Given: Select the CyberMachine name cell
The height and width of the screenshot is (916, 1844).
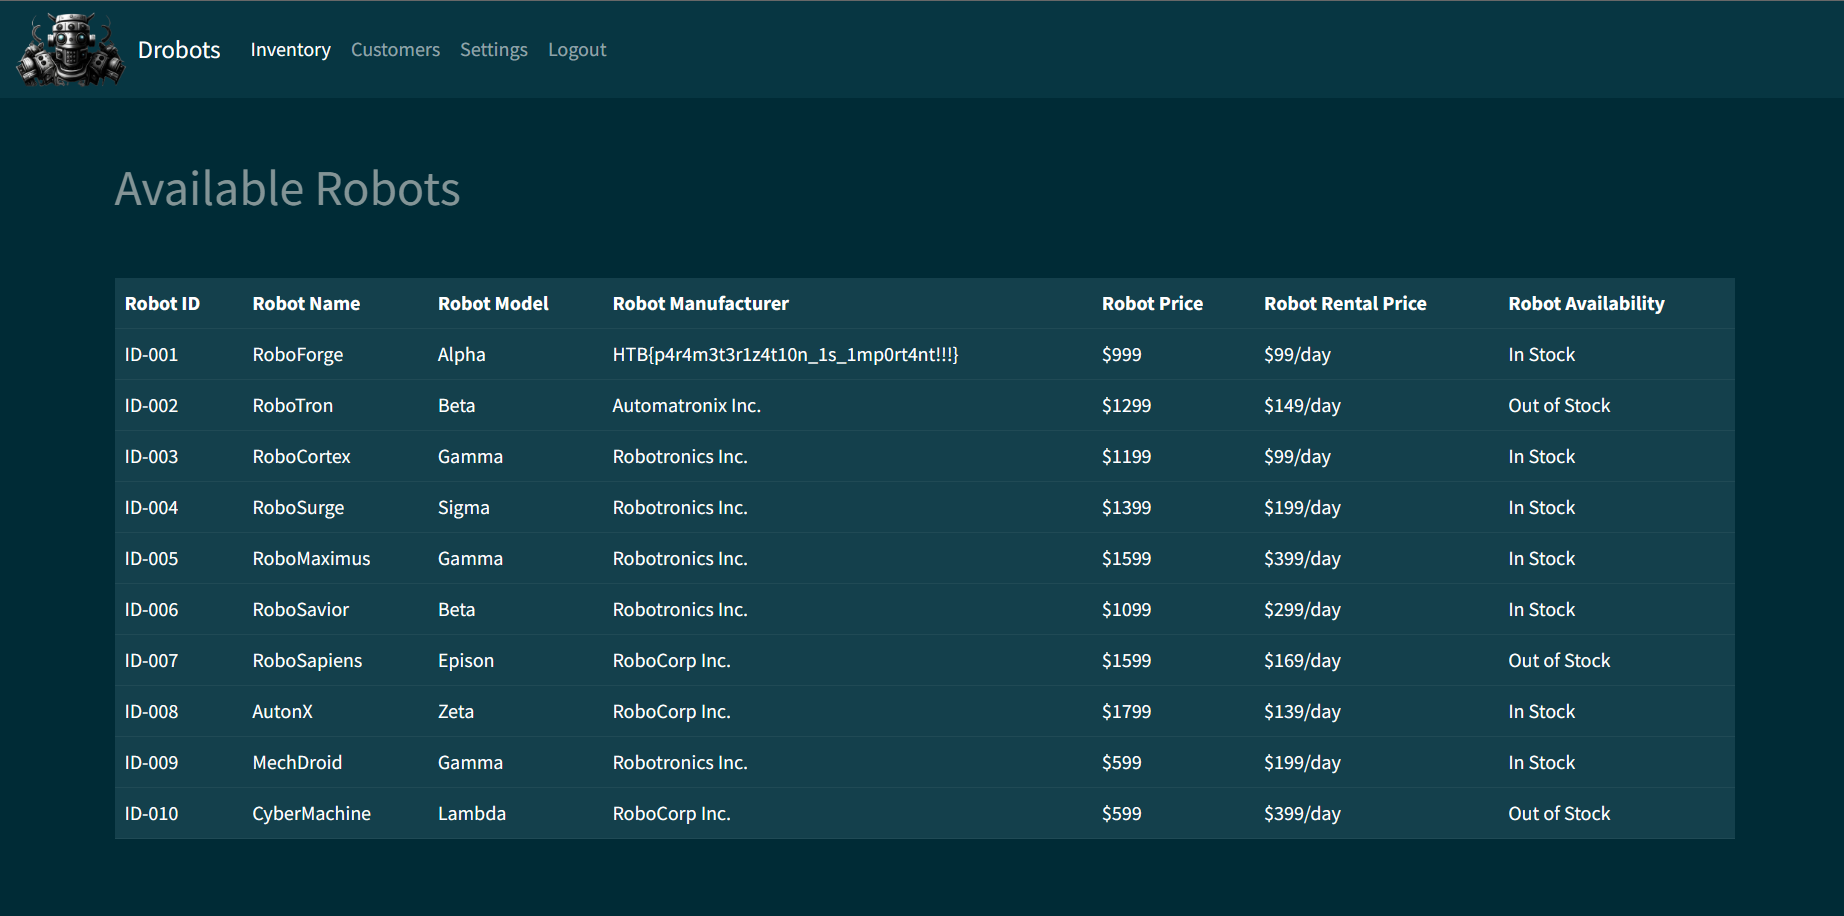Looking at the screenshot, I should (311, 814).
